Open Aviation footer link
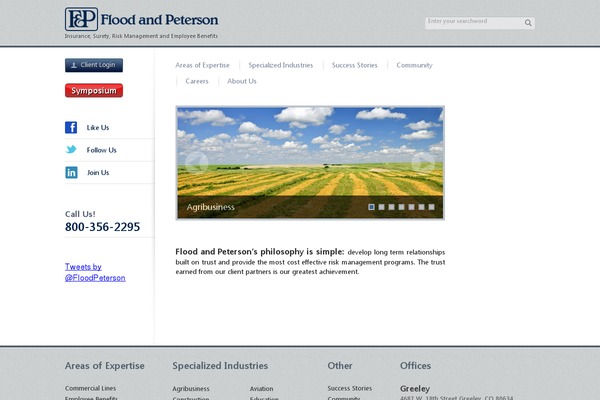600x400 pixels. (x=261, y=389)
